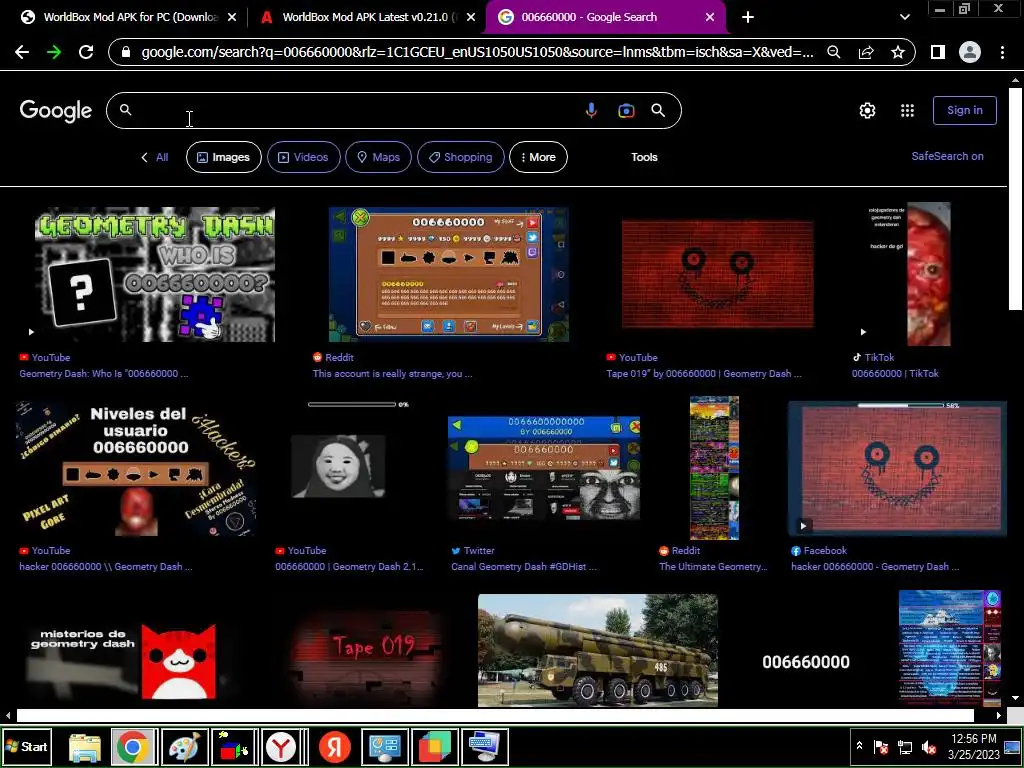1024x768 pixels.
Task: Select the Videos filter
Action: [304, 157]
